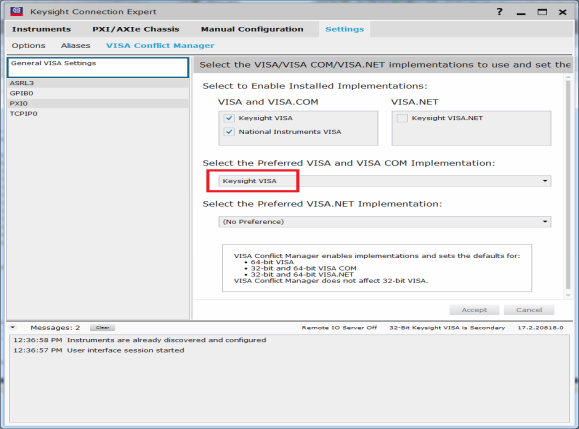Select the PXI0 interface row

98,103
